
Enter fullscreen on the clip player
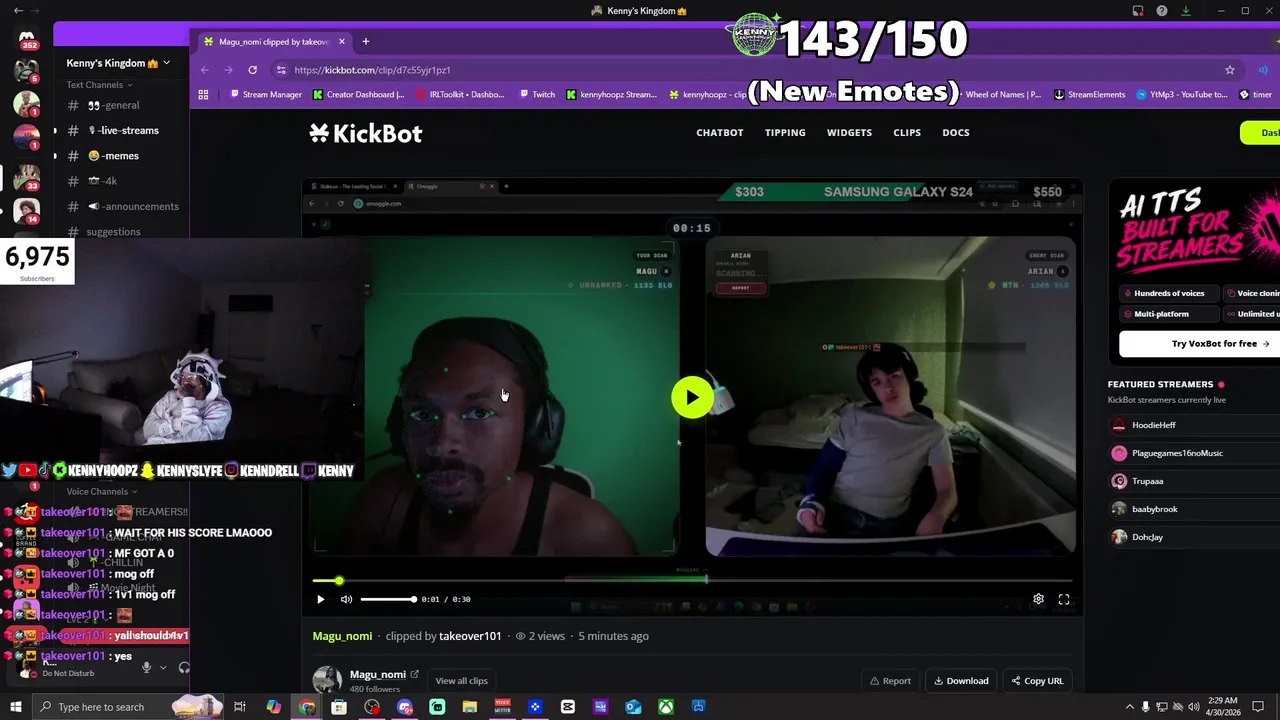(1064, 599)
